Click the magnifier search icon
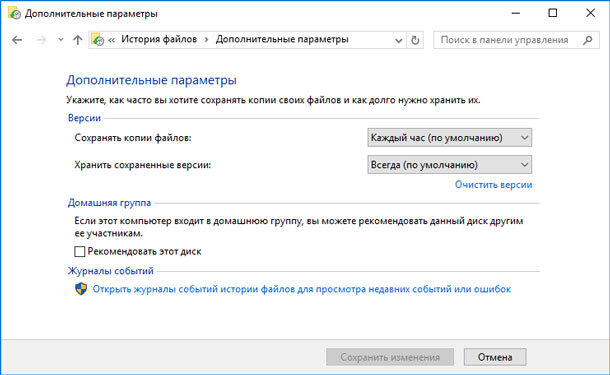 [x=588, y=40]
